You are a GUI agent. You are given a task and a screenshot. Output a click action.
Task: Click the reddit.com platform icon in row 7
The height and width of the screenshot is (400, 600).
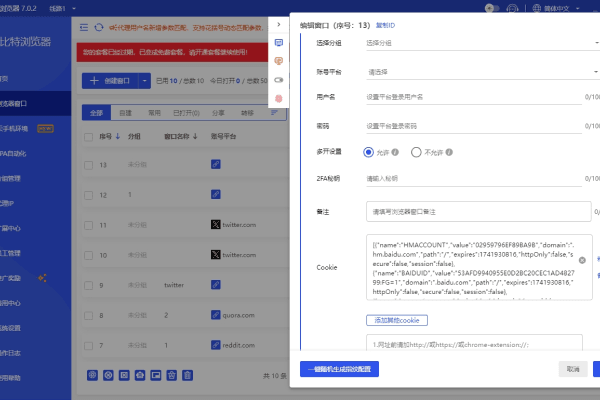coord(215,345)
